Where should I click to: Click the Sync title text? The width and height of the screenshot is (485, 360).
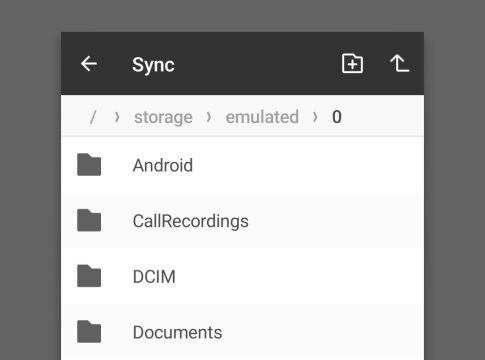click(153, 65)
